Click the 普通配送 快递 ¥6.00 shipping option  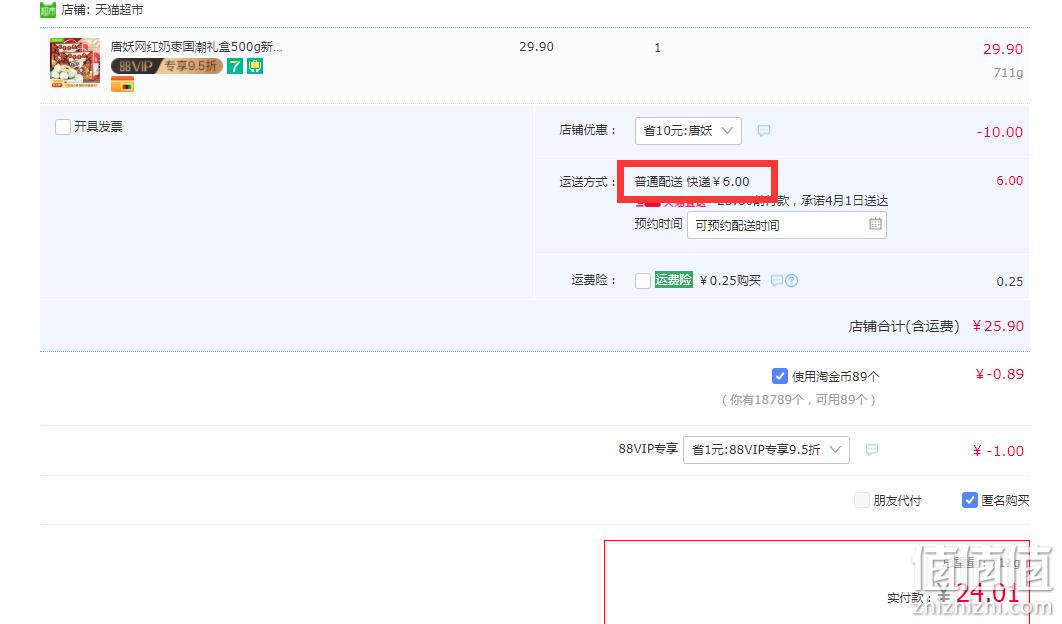[x=692, y=182]
